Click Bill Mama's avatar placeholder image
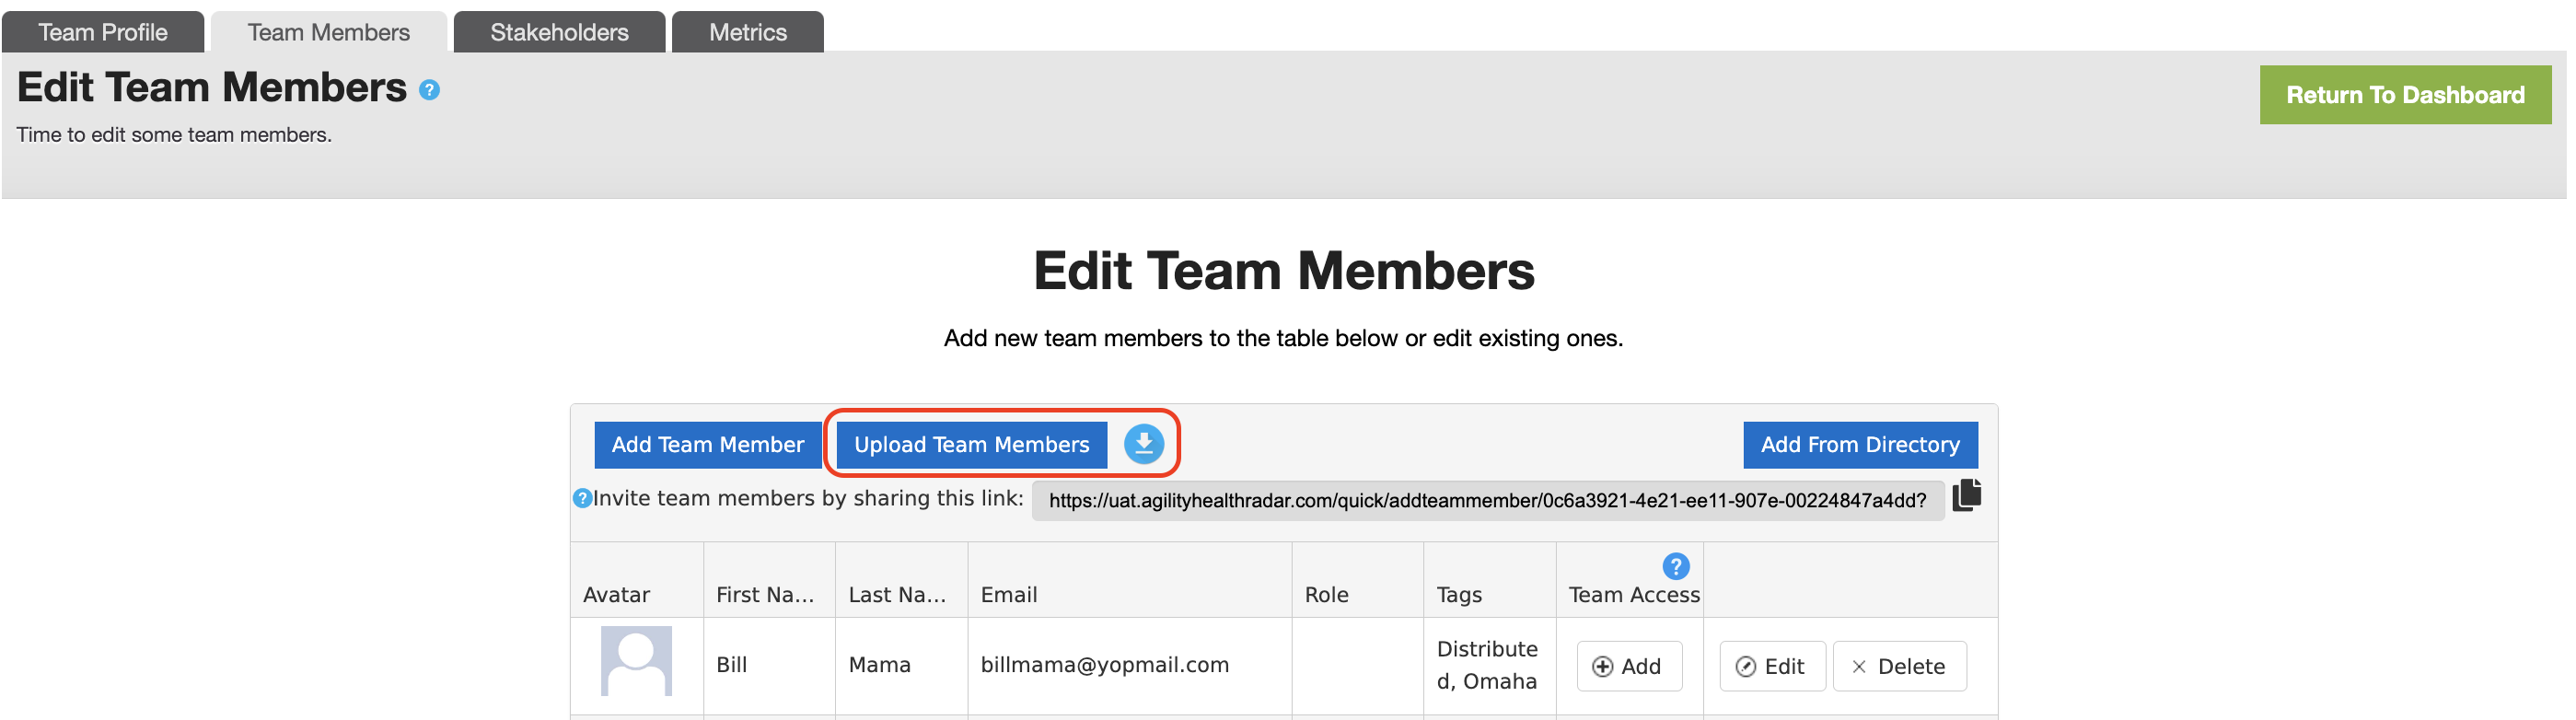This screenshot has width=2576, height=720. (x=636, y=661)
